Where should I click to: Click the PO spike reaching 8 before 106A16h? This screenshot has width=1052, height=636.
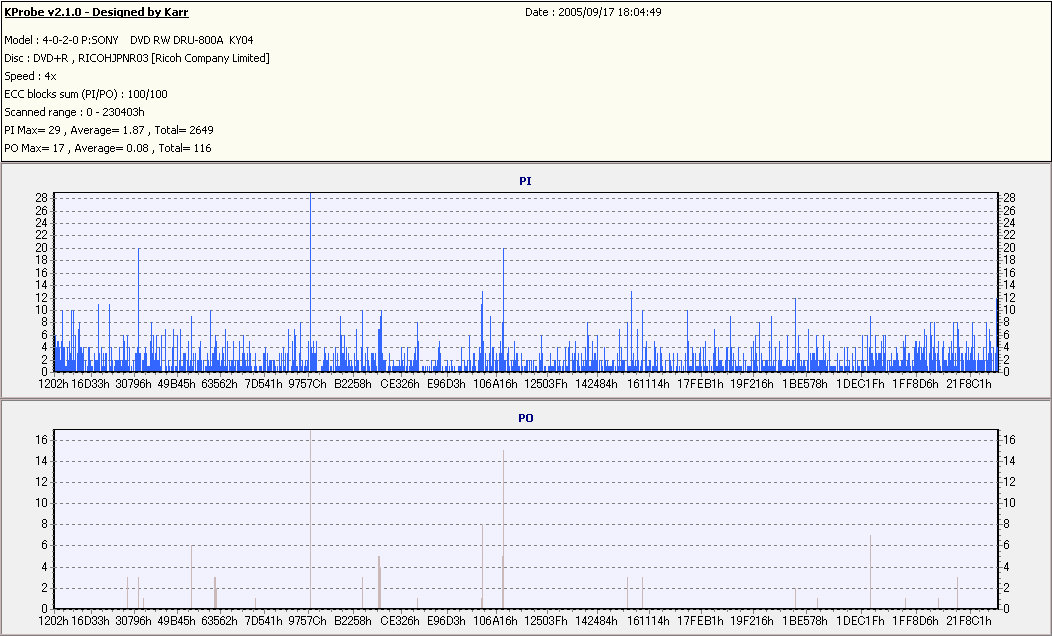(x=482, y=566)
